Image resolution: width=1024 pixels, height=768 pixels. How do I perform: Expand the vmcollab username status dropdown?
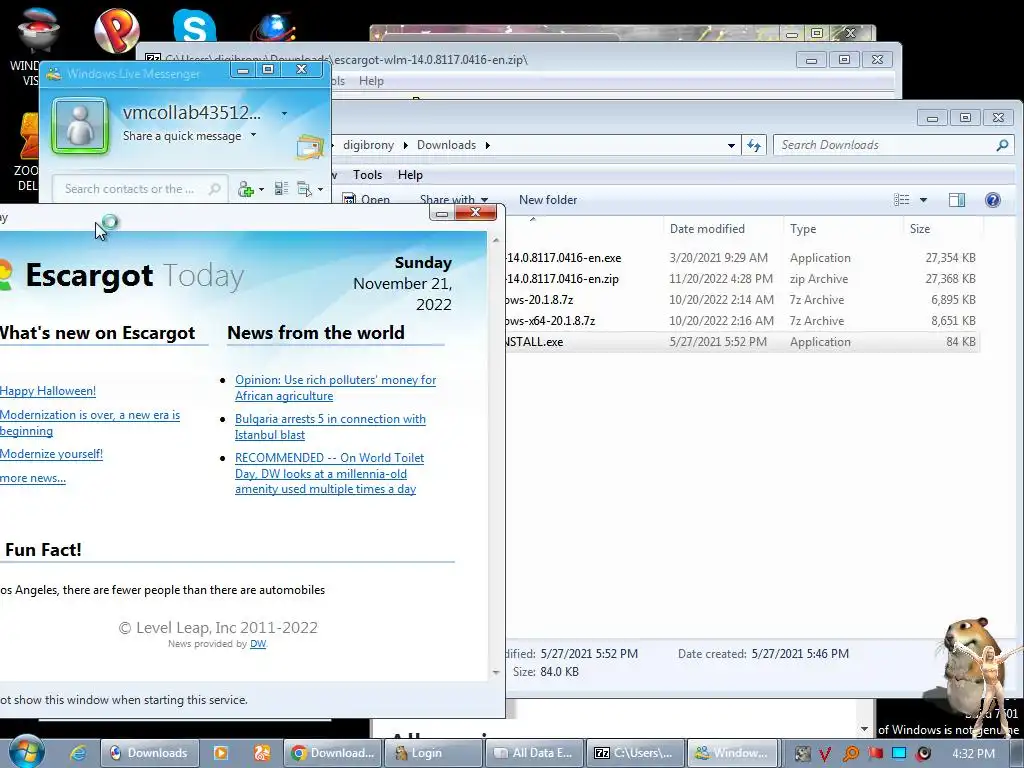(x=284, y=113)
